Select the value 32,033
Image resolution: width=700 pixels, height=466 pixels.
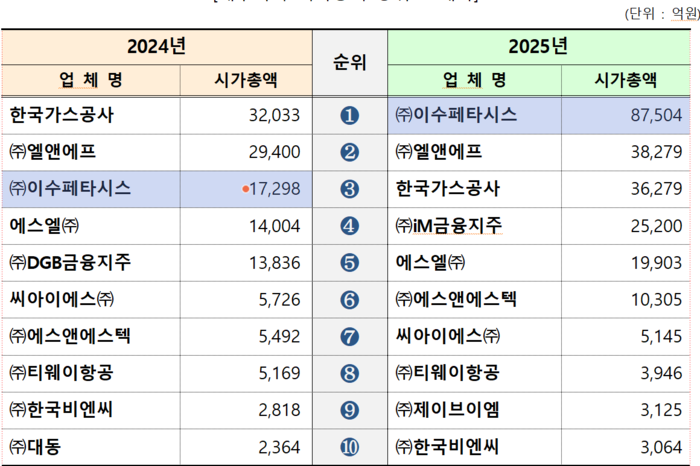click(275, 116)
